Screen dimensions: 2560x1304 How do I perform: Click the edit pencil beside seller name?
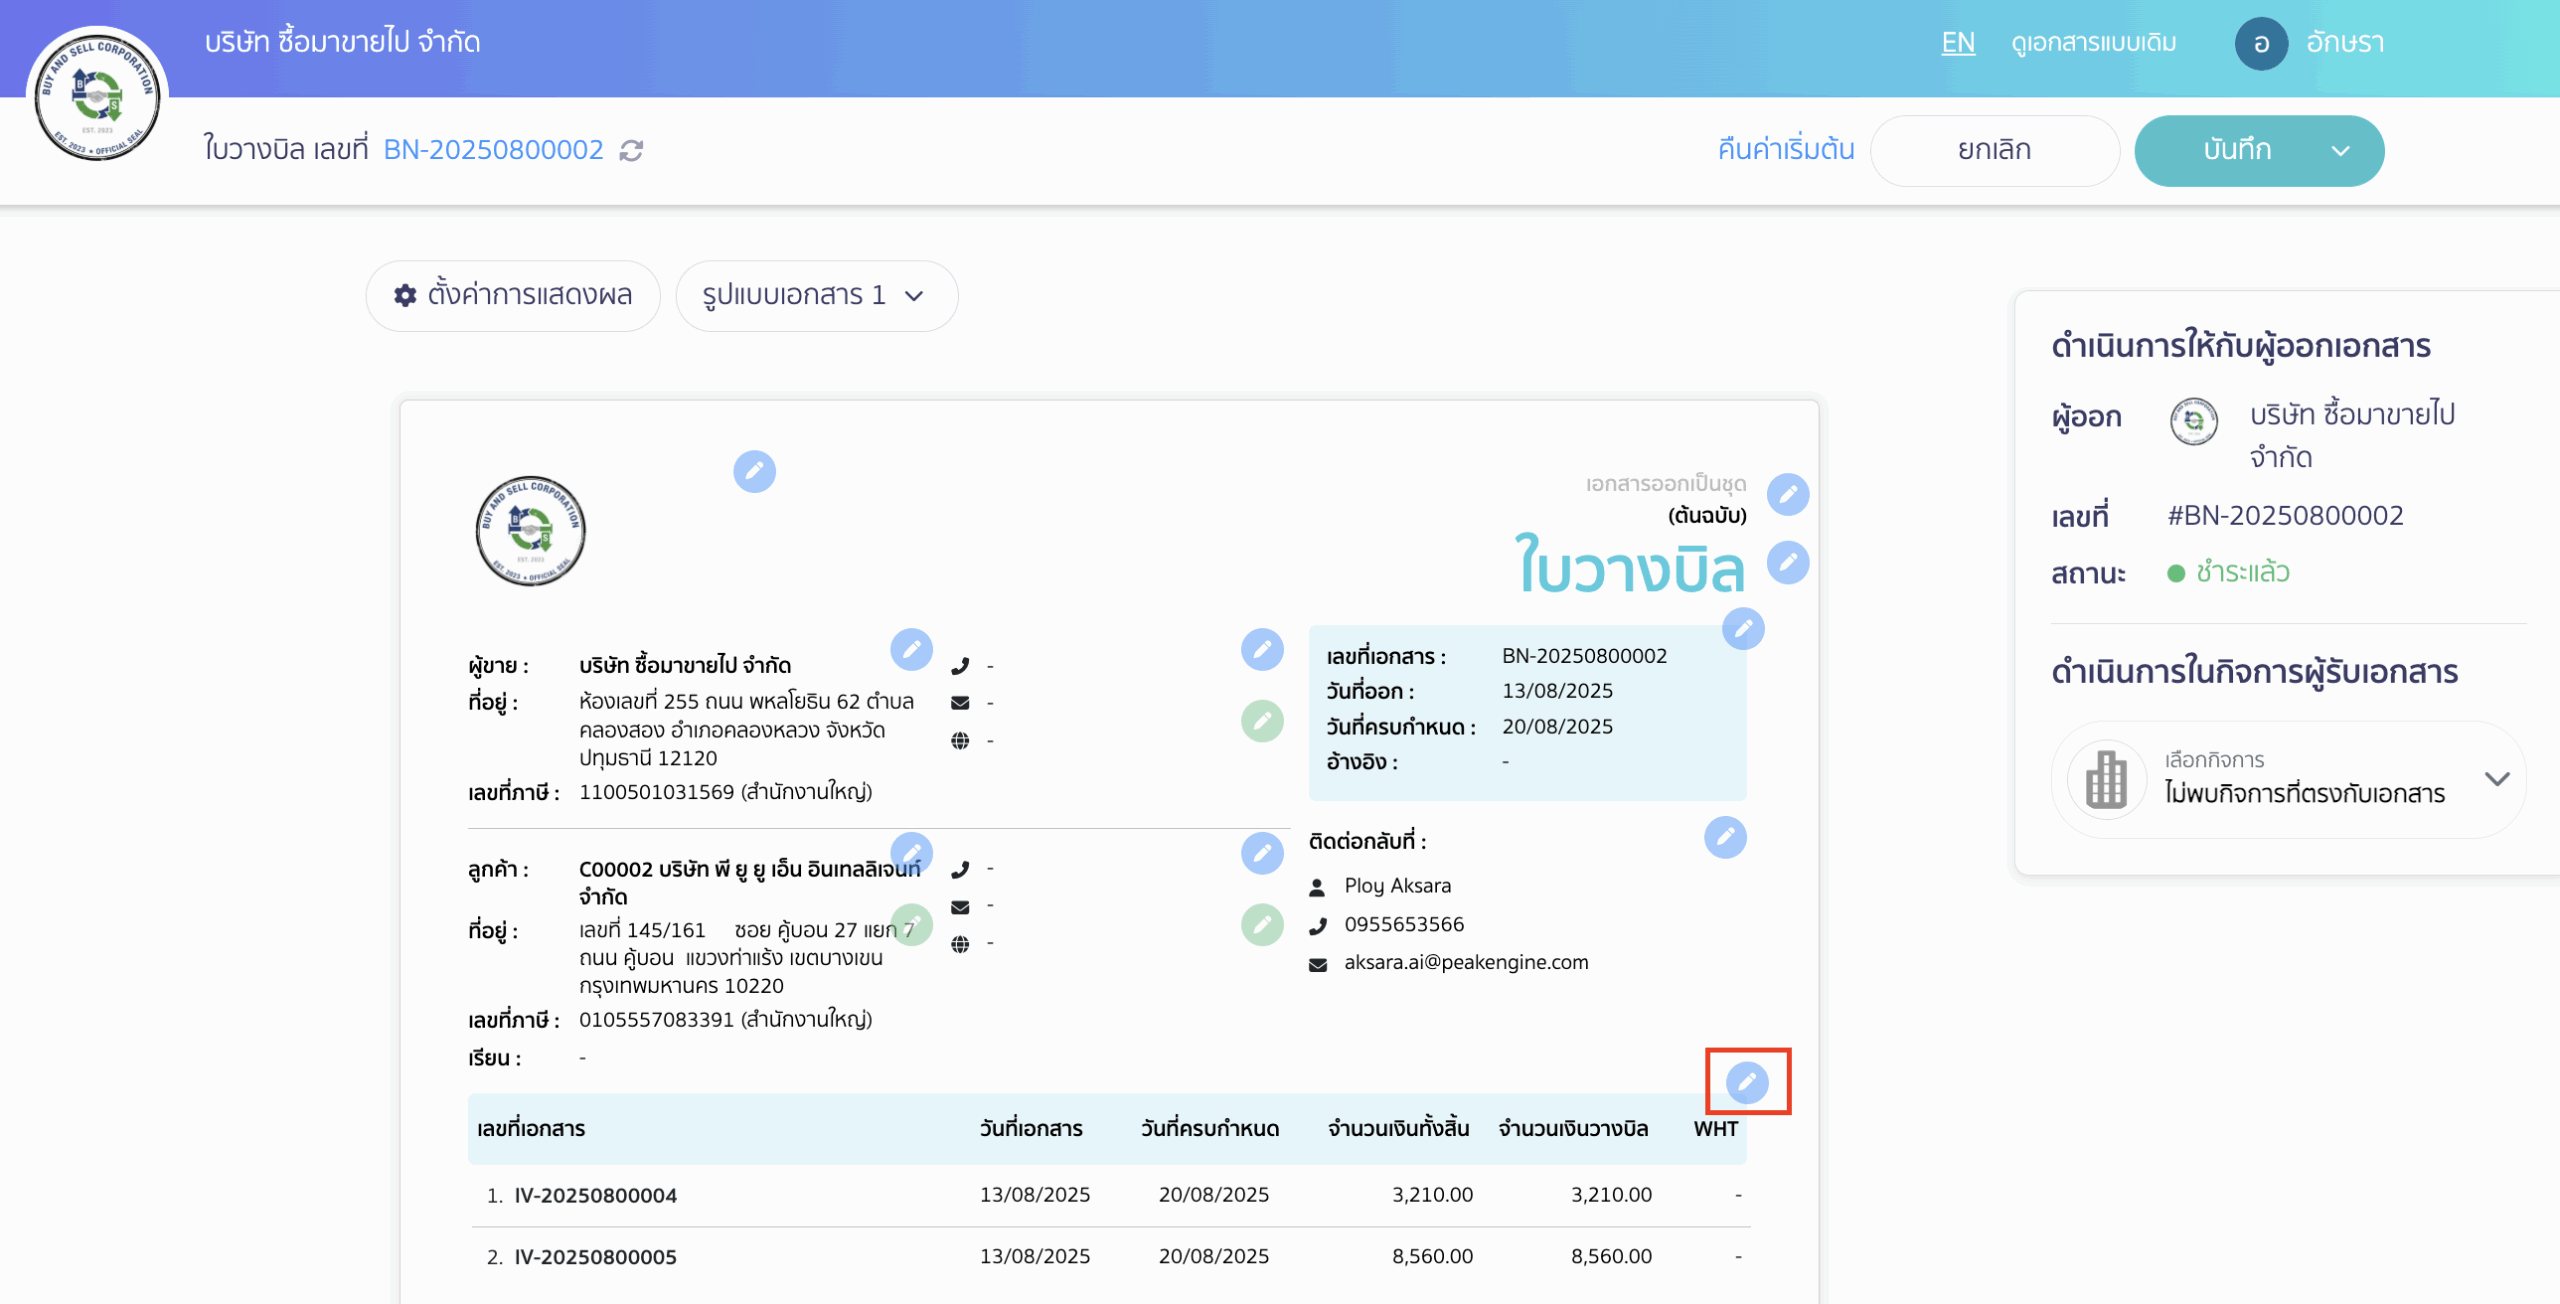[x=911, y=650]
